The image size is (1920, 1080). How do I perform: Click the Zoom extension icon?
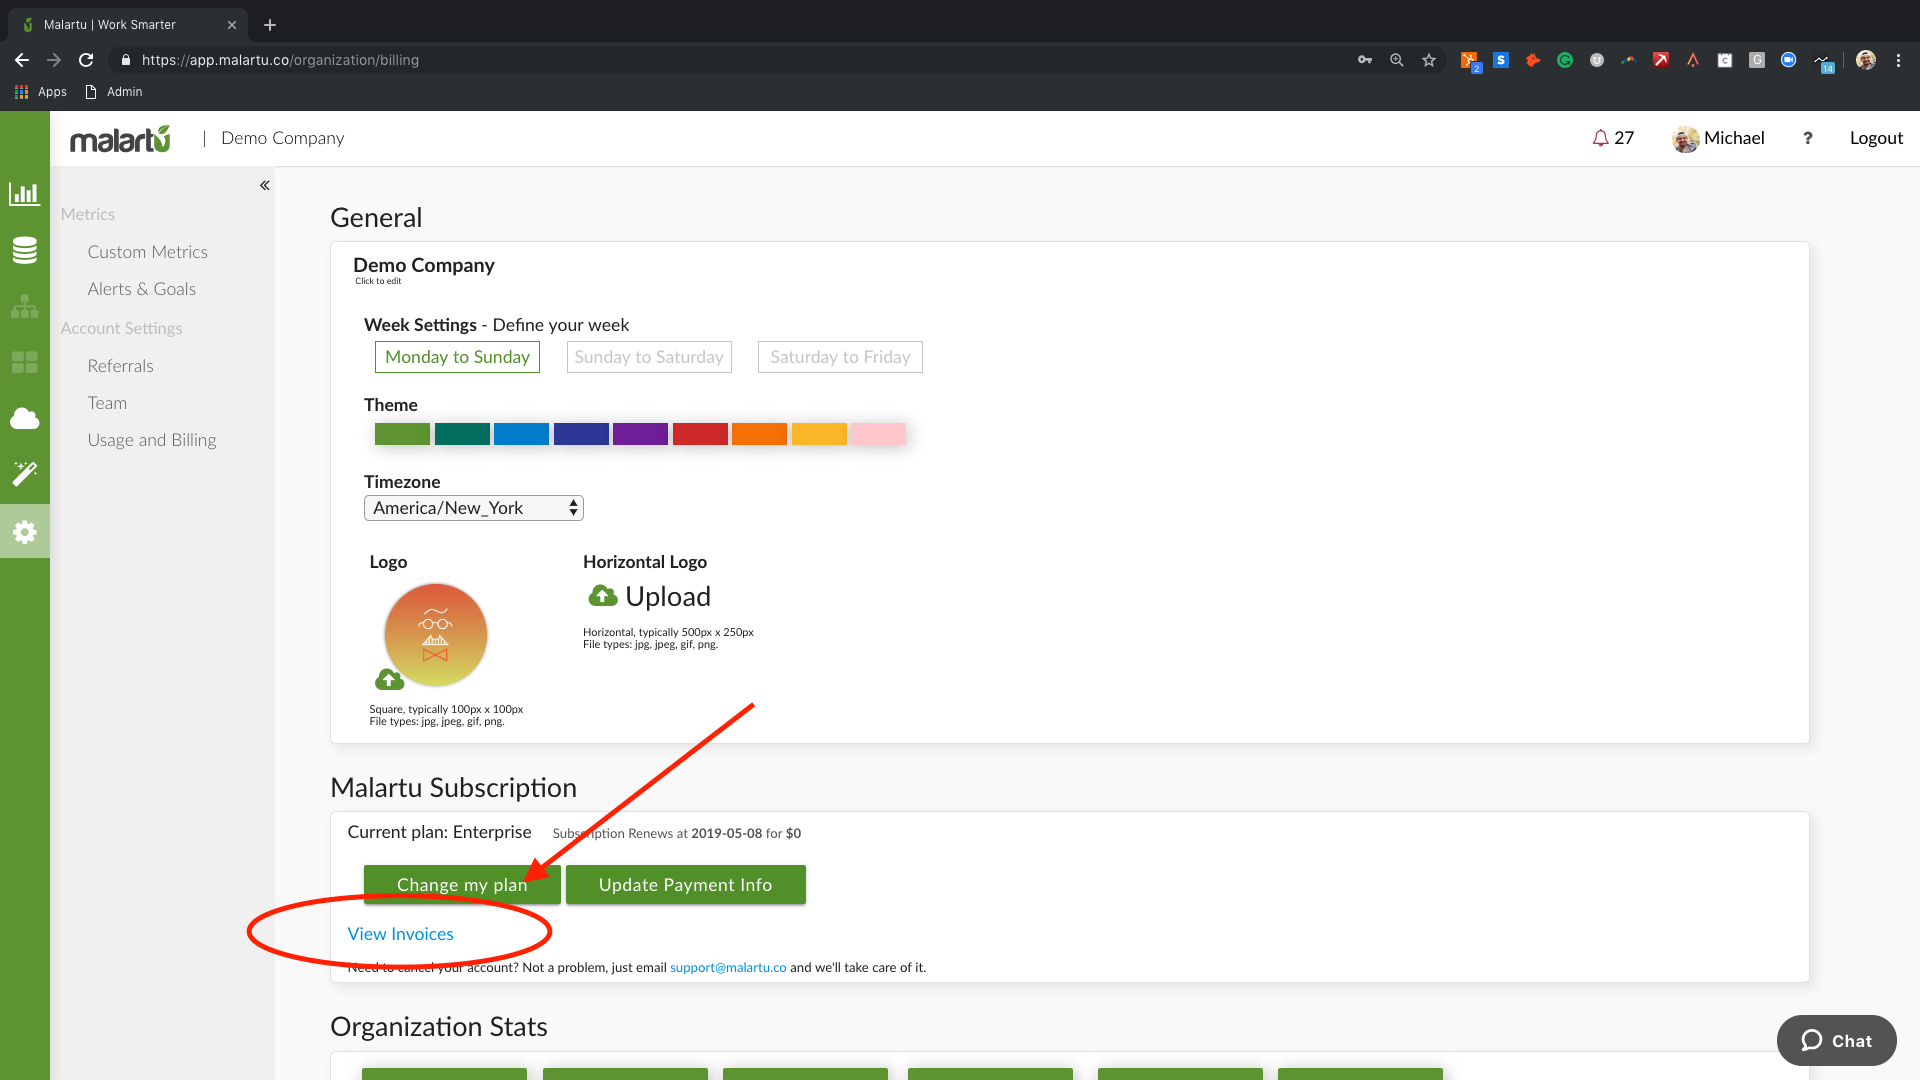pos(1789,60)
